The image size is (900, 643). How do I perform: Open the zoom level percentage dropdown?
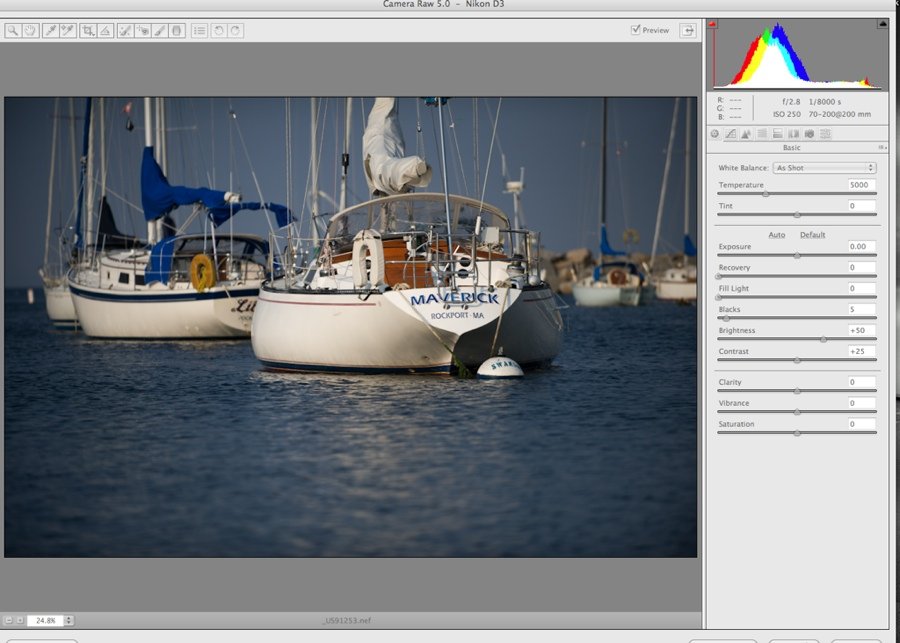tap(68, 620)
